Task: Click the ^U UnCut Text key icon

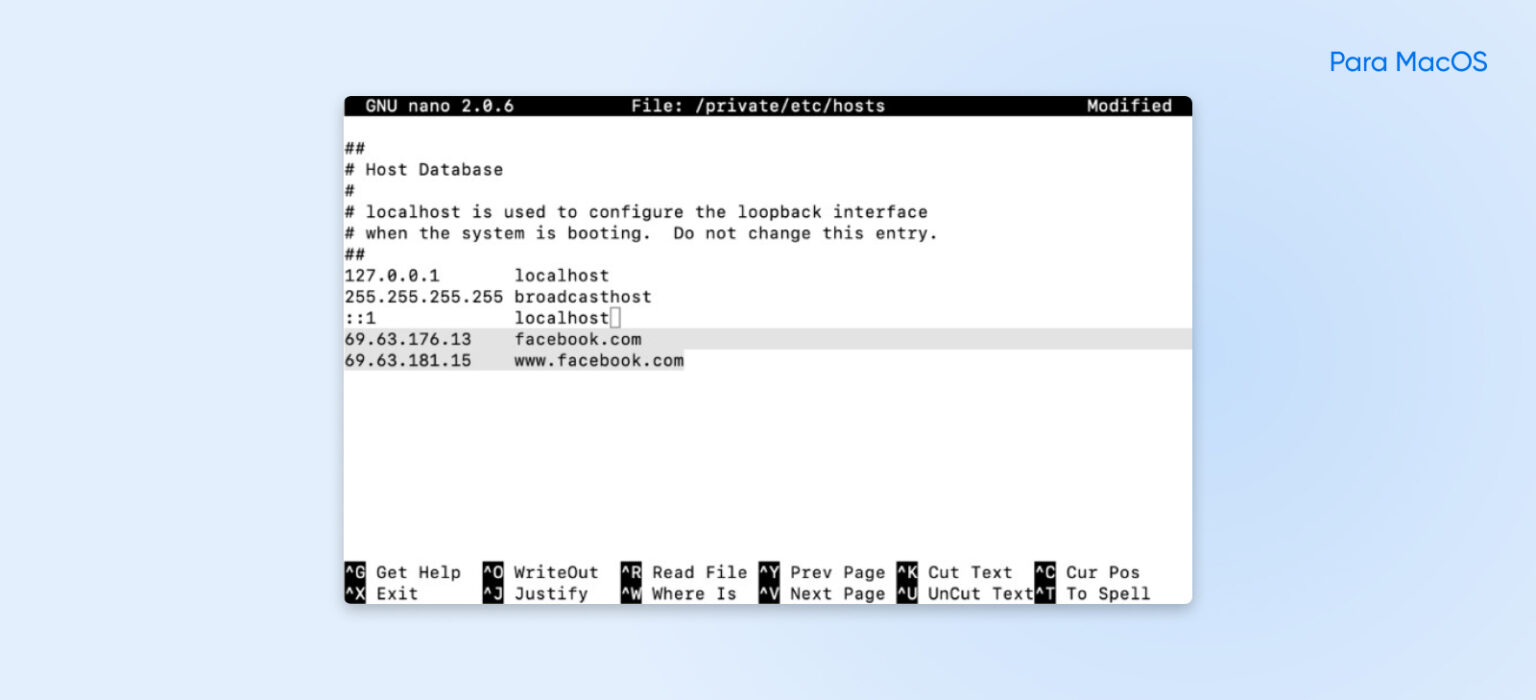Action: pyautogui.click(x=908, y=593)
